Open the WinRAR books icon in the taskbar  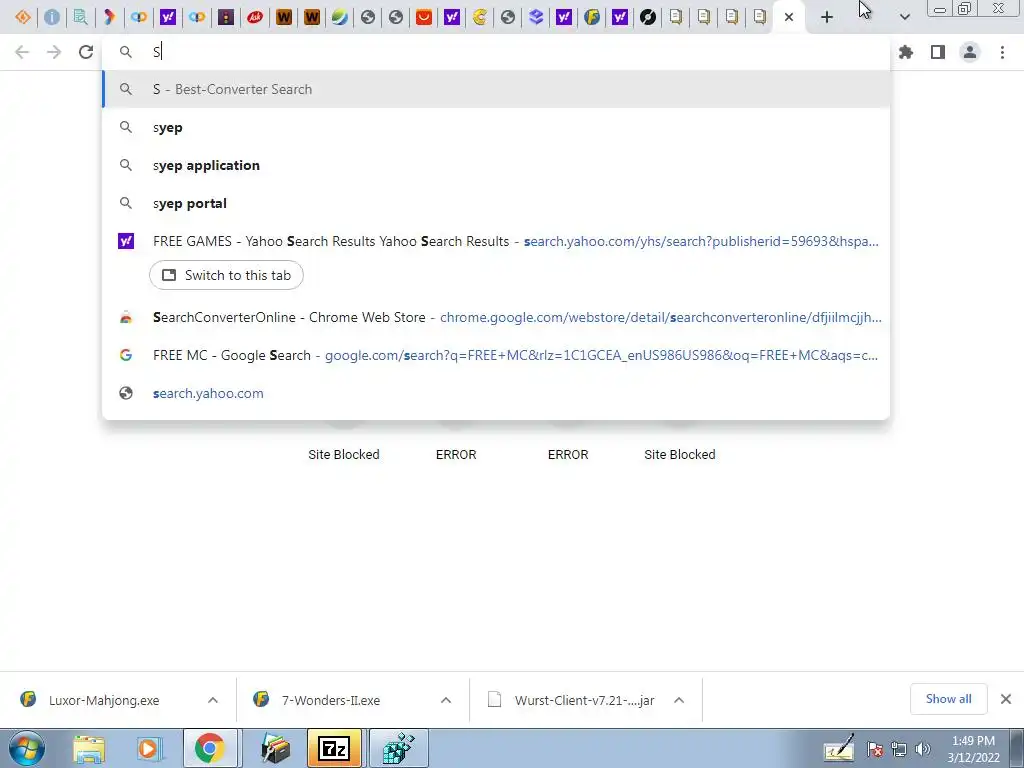point(276,748)
